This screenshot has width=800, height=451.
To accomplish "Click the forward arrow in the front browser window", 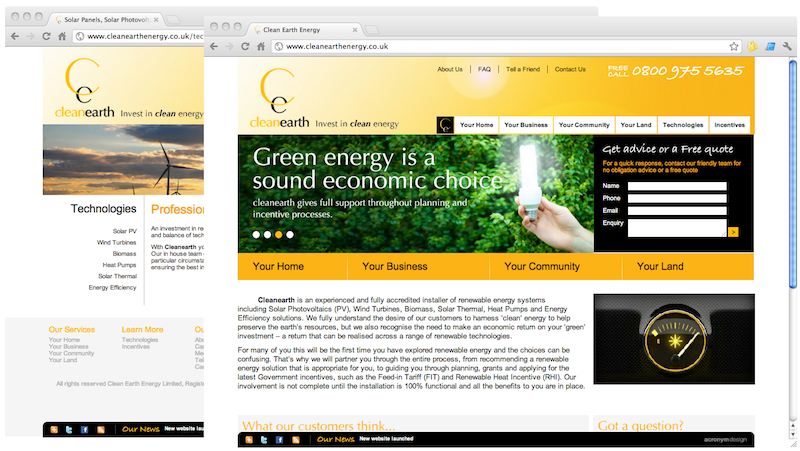I will (229, 46).
